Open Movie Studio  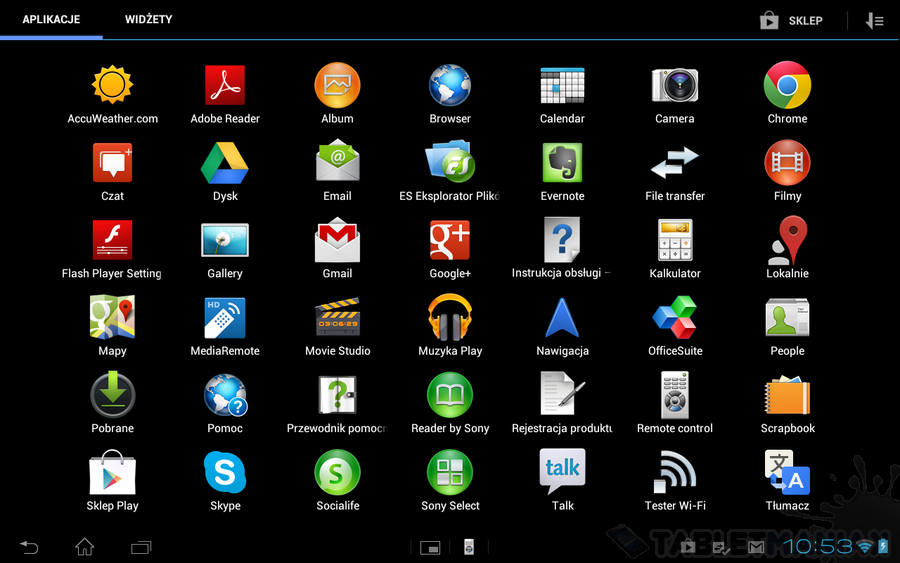tap(338, 317)
